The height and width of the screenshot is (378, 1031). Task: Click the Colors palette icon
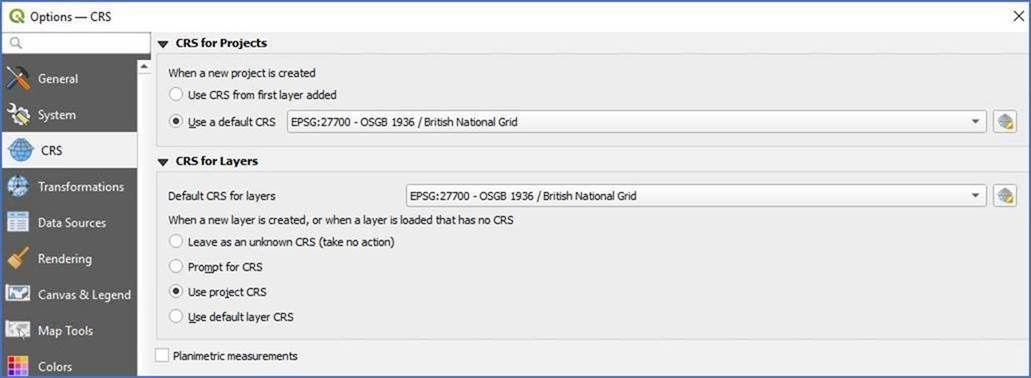pos(18,366)
